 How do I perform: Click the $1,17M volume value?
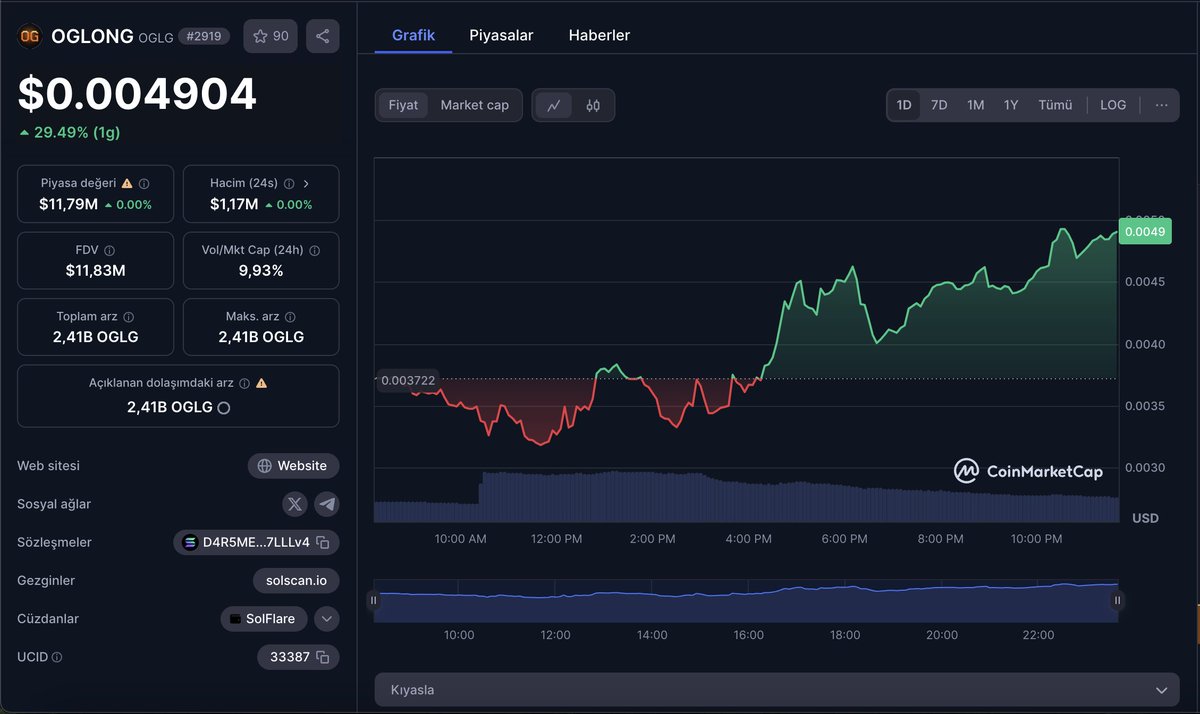click(234, 204)
